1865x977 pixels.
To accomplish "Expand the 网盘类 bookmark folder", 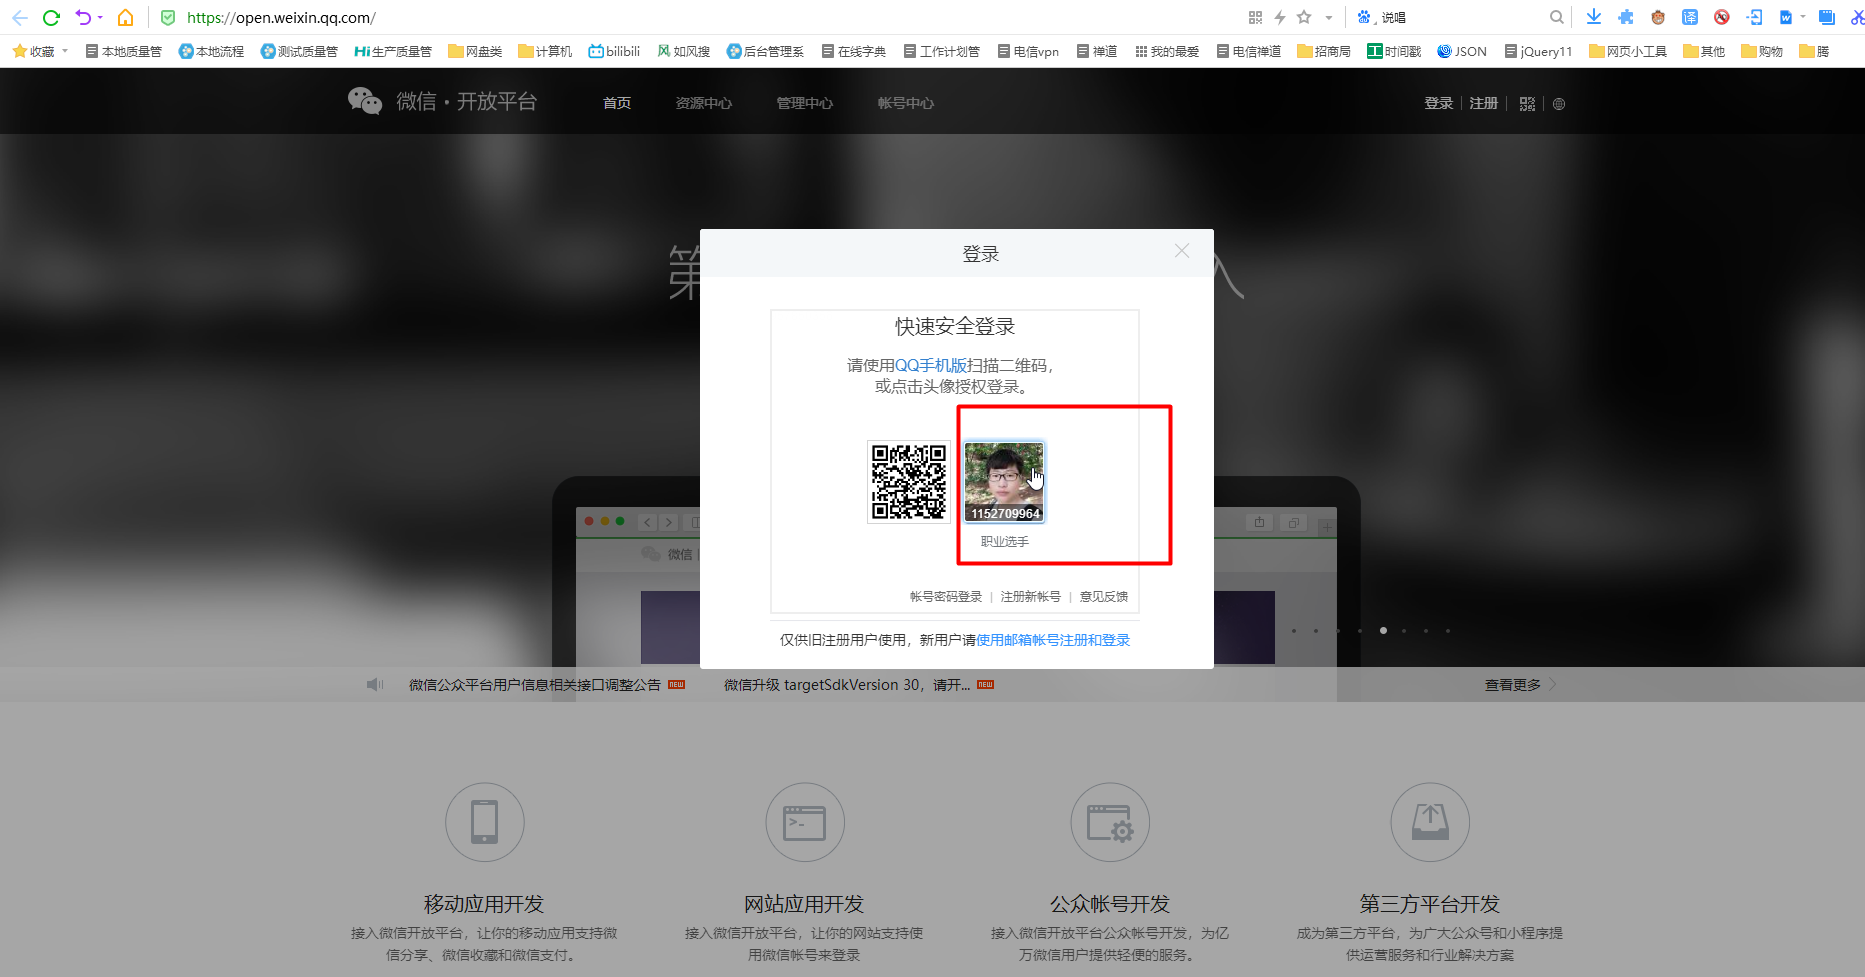I will pos(475,51).
